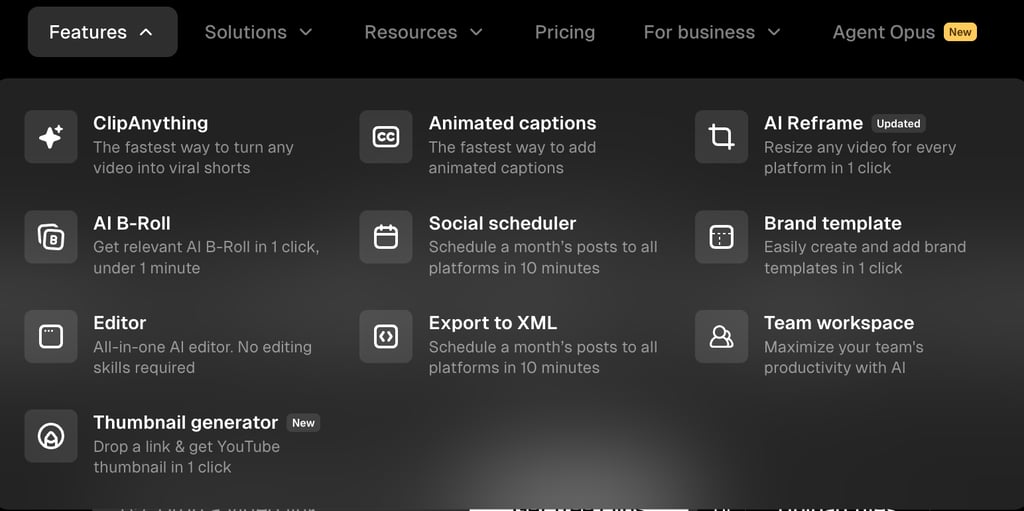Click the AI Reframe crop icon
The image size is (1024, 511).
pos(721,137)
